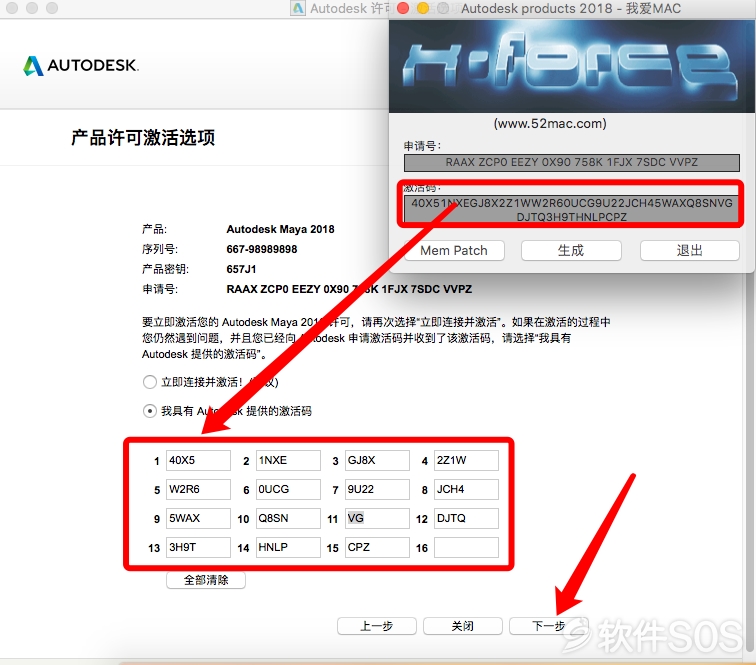
Task: Click activation code field 5 containing W2R6
Action: [x=198, y=489]
